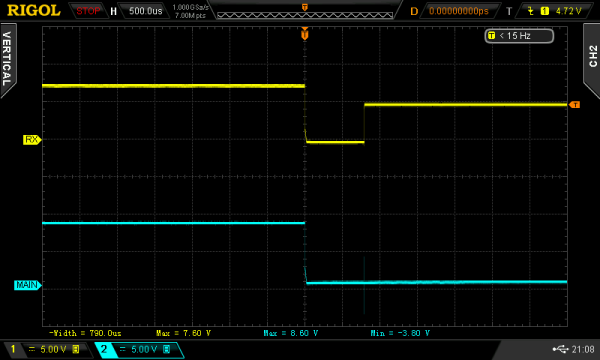Click the D delay indicator icon
This screenshot has height=360, width=600.
pyautogui.click(x=414, y=11)
